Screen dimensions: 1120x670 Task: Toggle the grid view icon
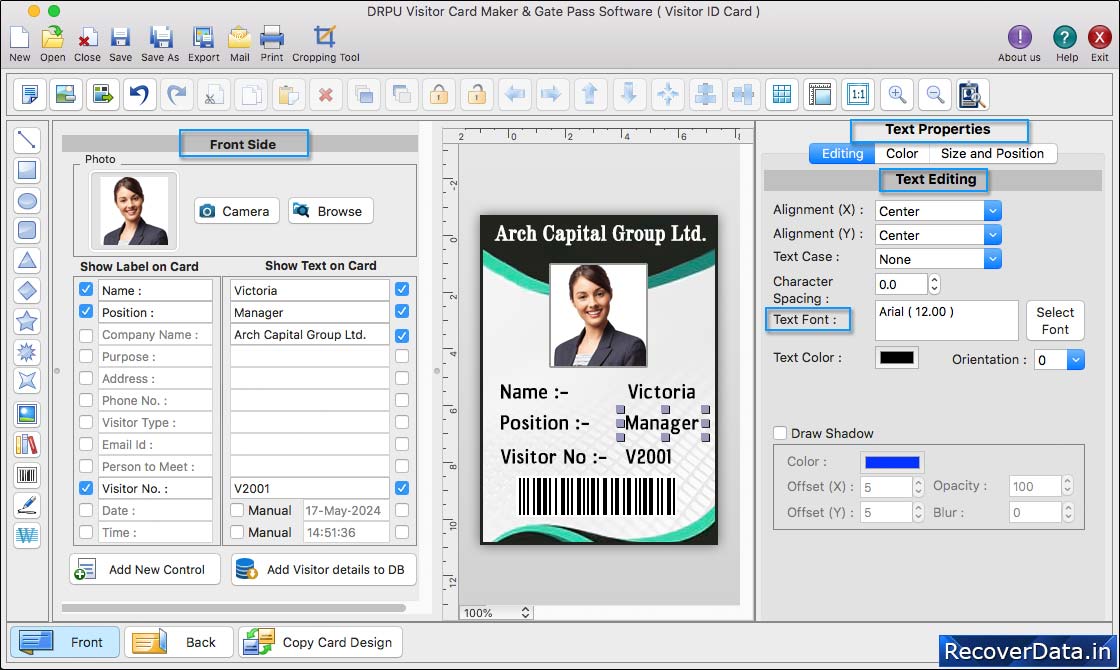pyautogui.click(x=782, y=94)
